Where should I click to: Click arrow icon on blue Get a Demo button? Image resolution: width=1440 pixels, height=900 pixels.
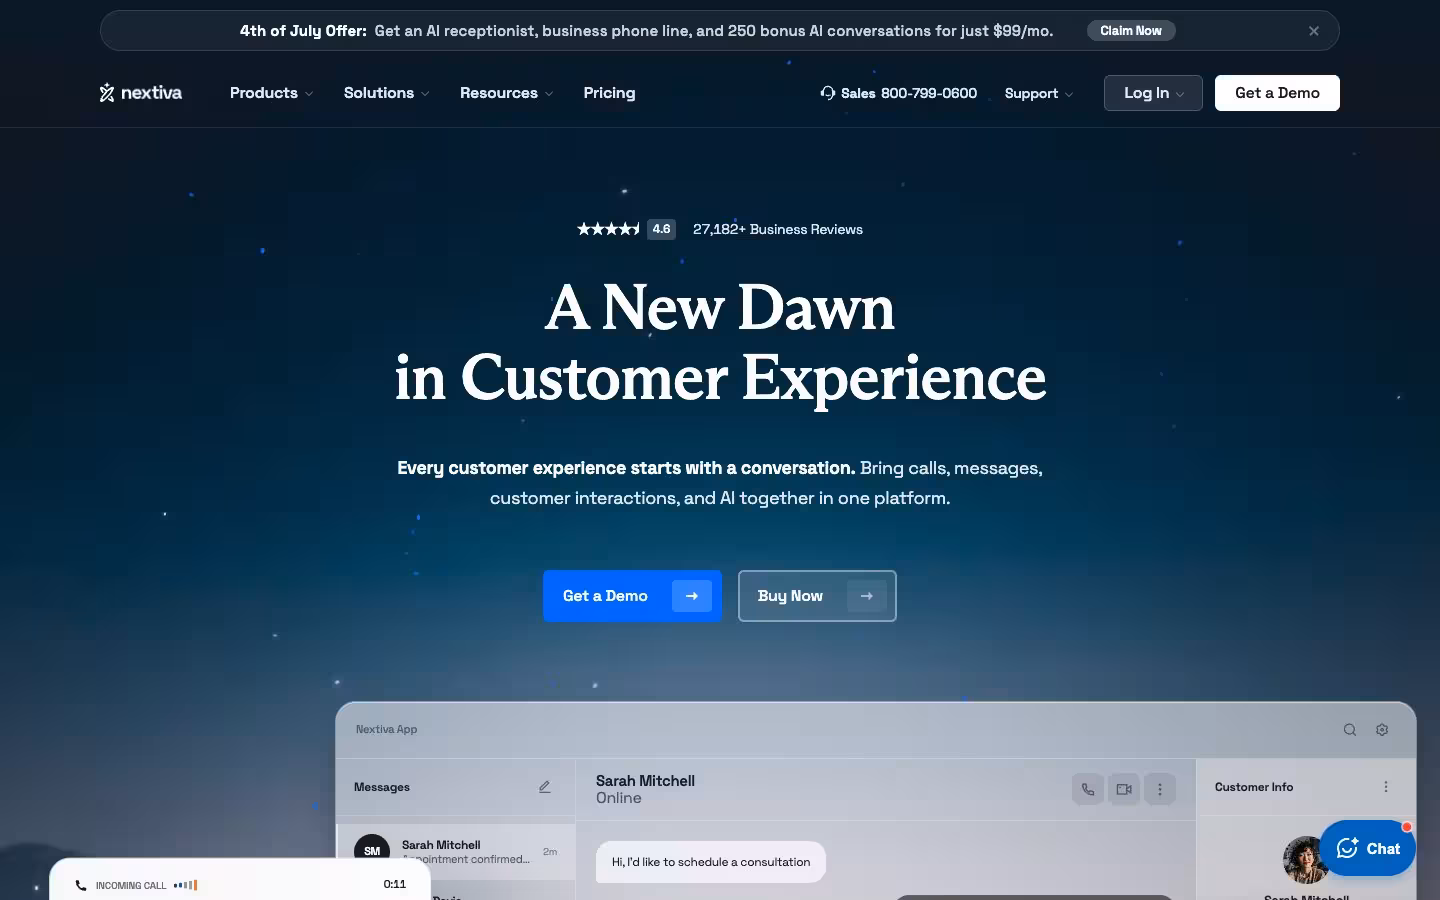(692, 596)
